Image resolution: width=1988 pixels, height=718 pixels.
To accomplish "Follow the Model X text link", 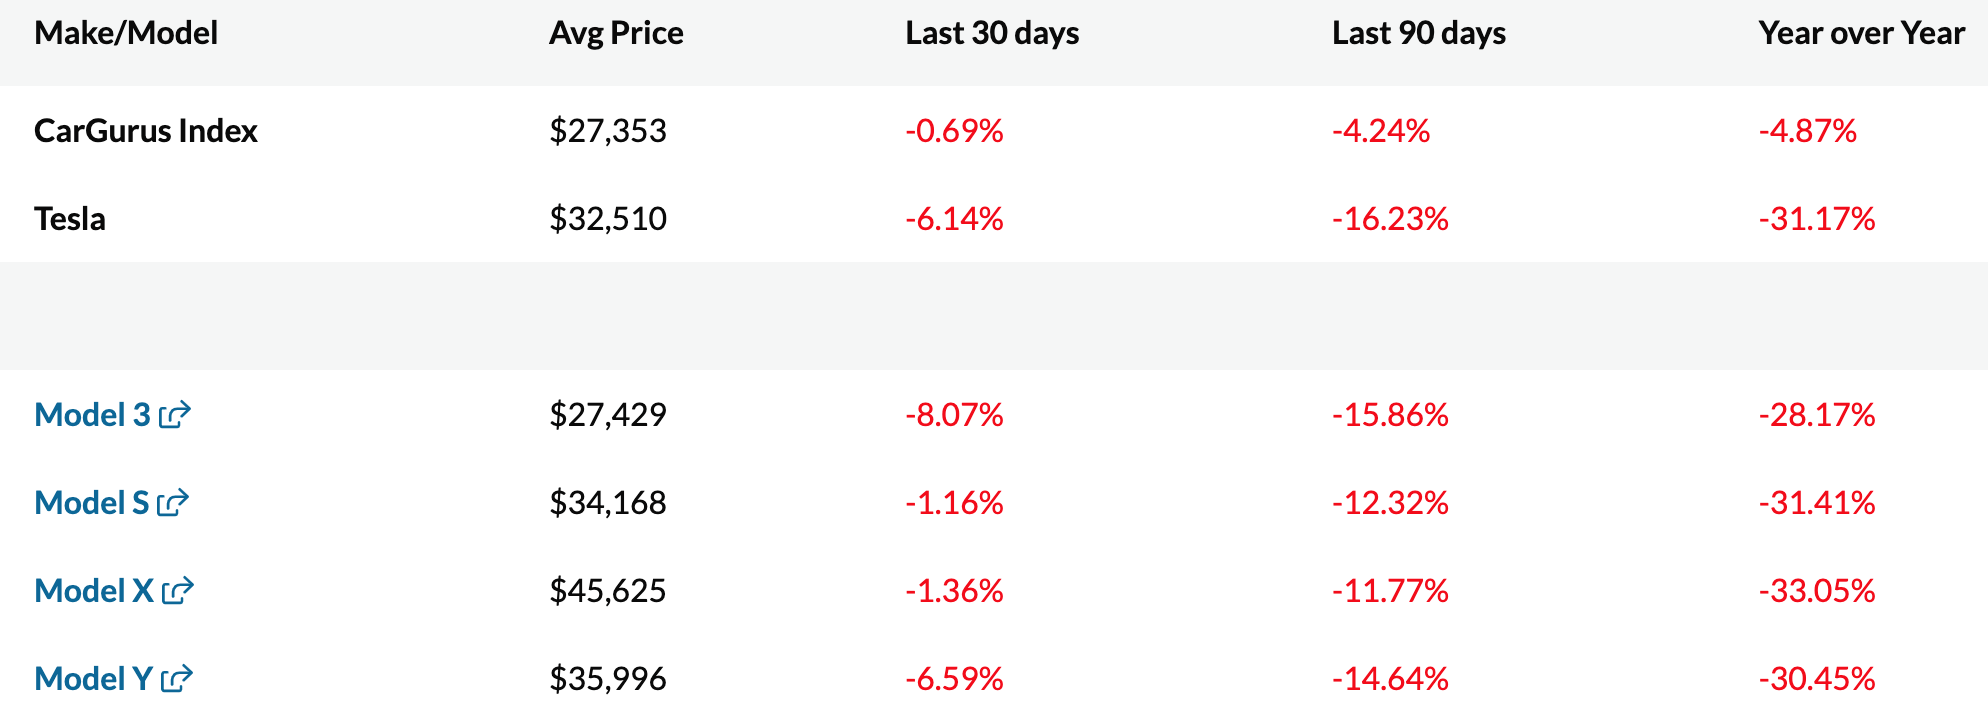I will point(94,591).
